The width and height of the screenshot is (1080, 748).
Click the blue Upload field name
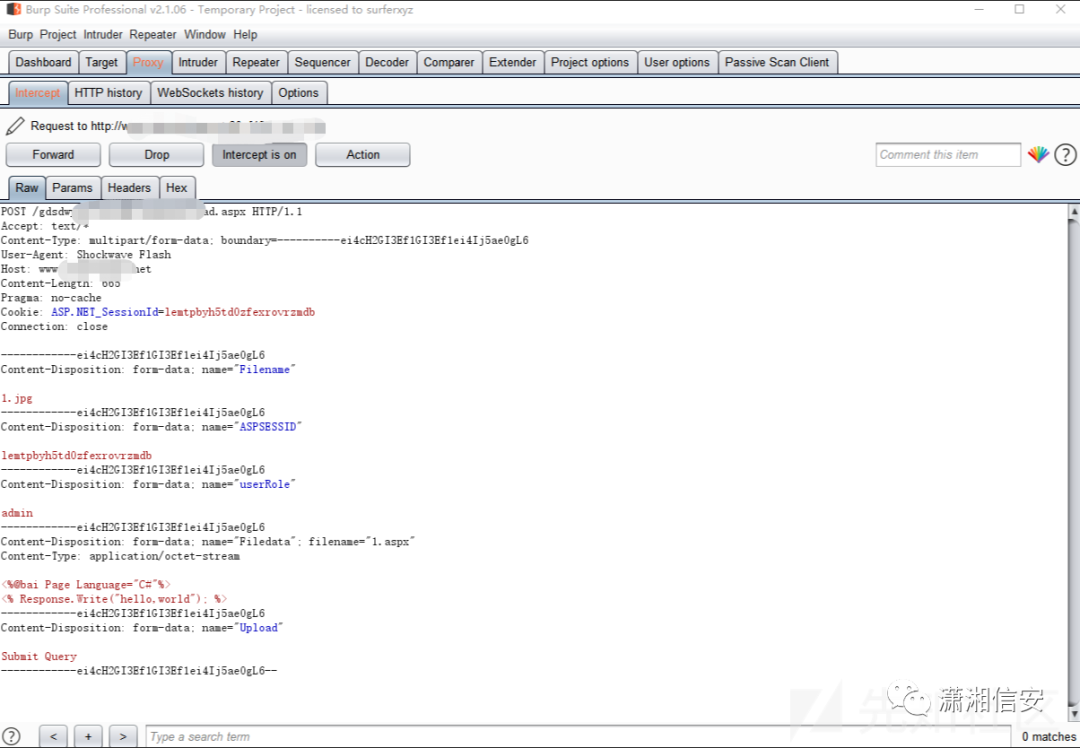coord(258,628)
